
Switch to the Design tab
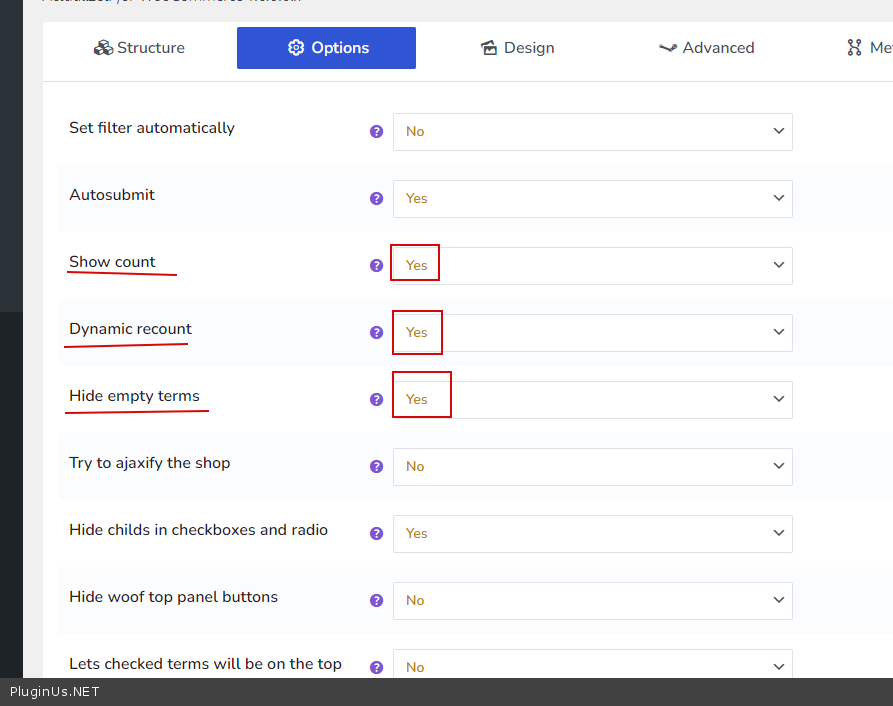click(517, 48)
